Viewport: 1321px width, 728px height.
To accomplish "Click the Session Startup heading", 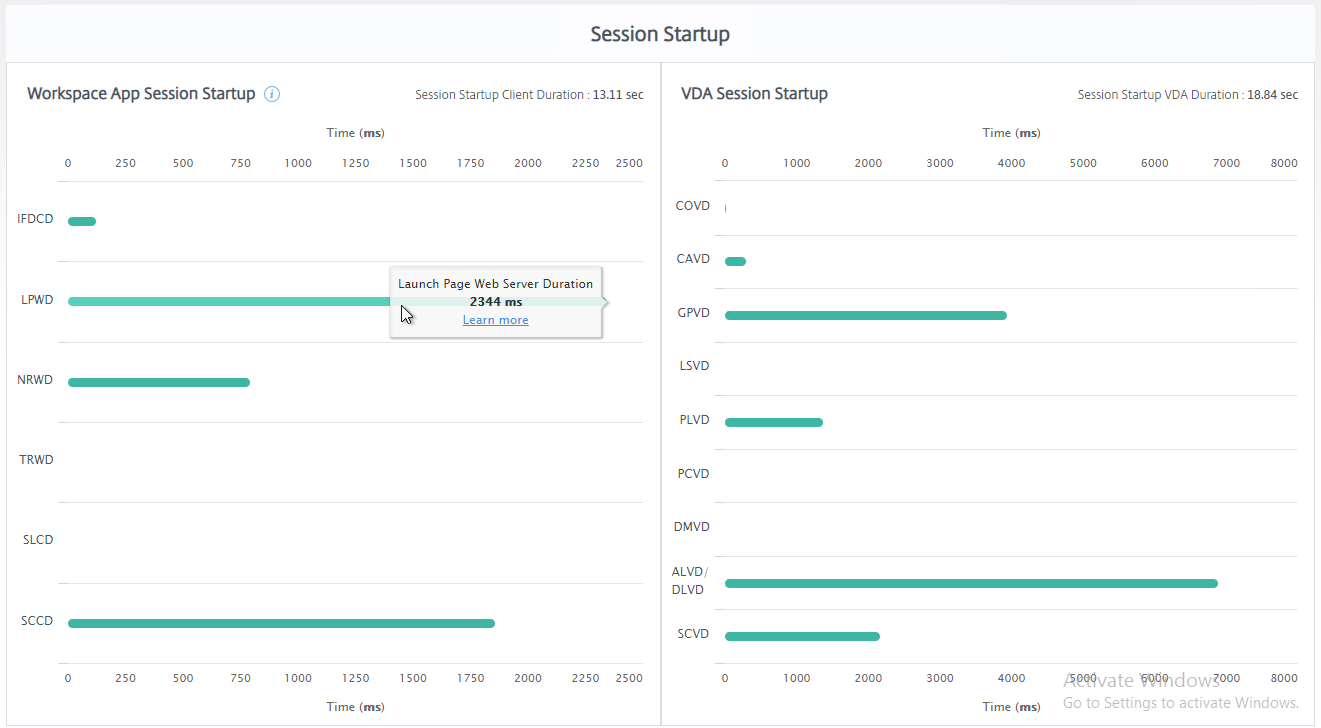I will pos(660,34).
